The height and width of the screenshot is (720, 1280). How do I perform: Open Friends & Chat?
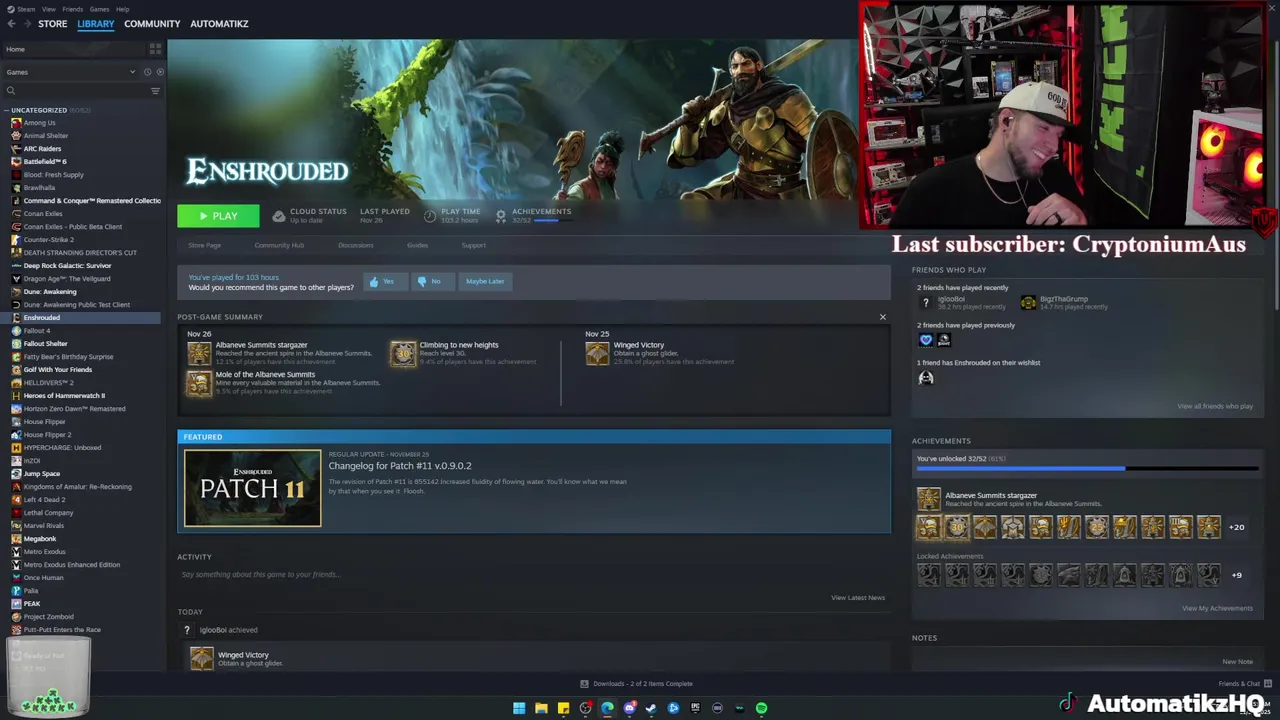(1243, 684)
